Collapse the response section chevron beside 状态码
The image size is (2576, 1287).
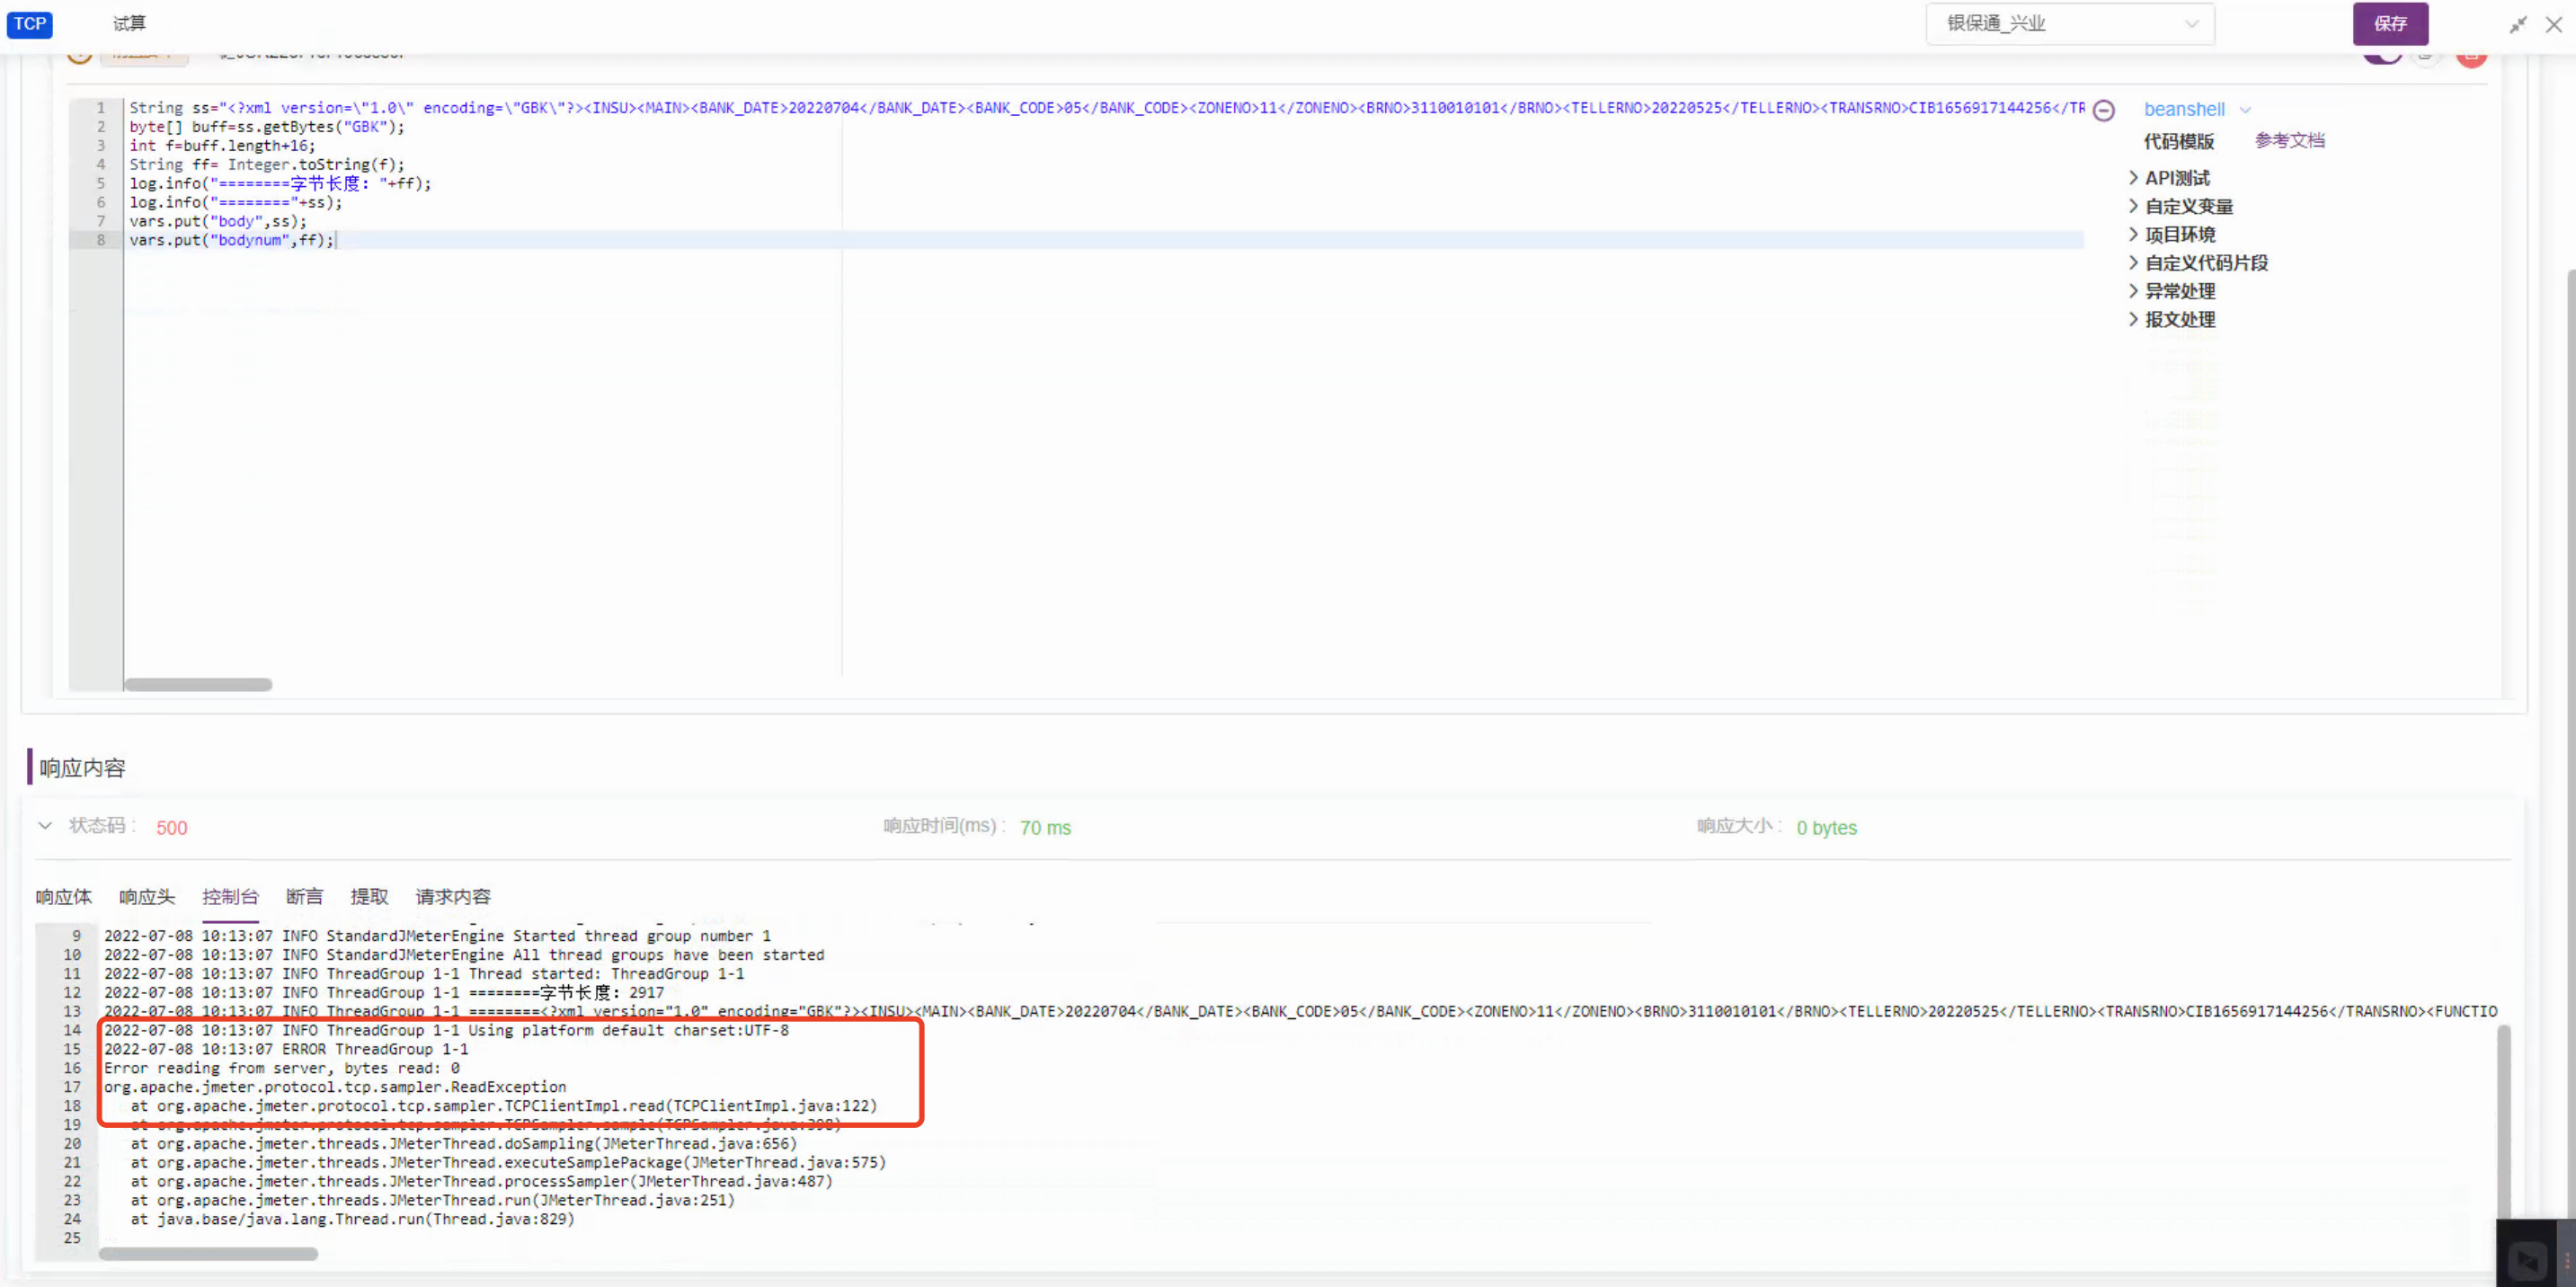(45, 826)
